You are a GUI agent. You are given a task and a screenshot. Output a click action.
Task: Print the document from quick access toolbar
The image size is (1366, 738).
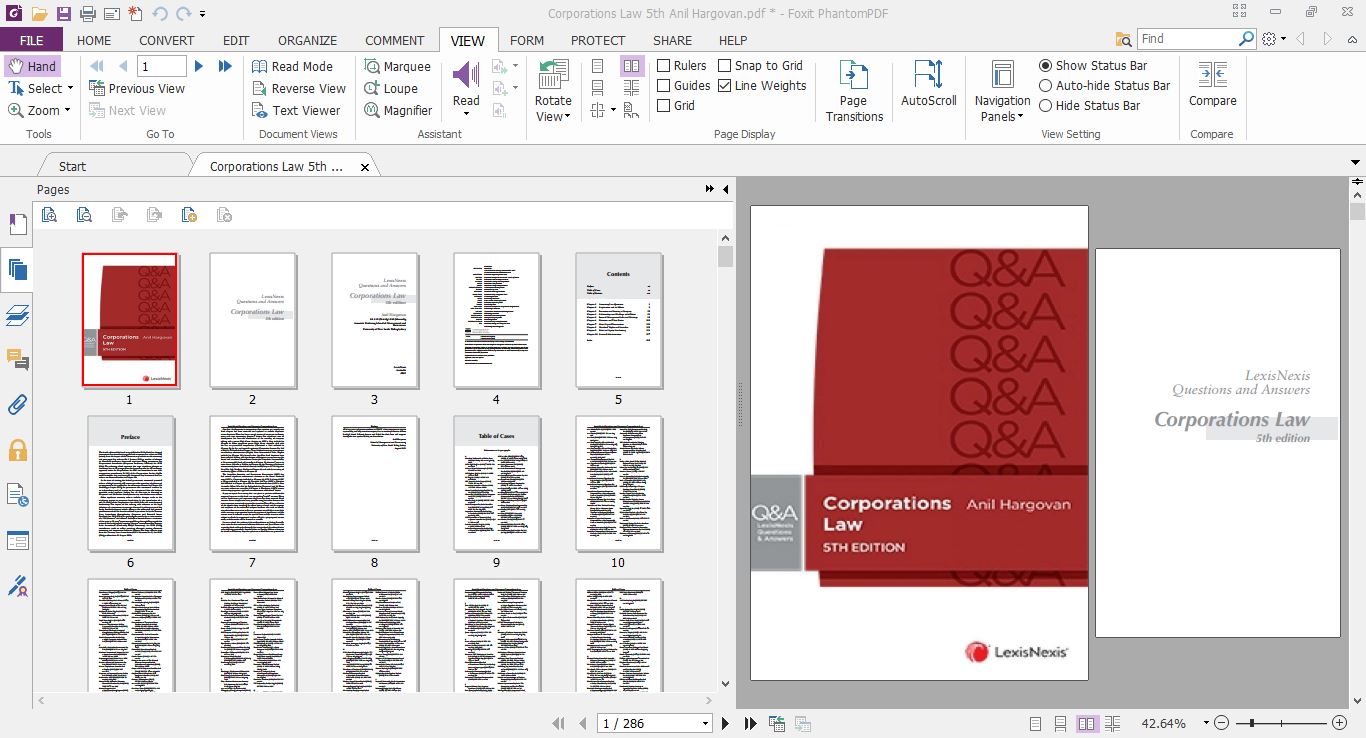[87, 14]
